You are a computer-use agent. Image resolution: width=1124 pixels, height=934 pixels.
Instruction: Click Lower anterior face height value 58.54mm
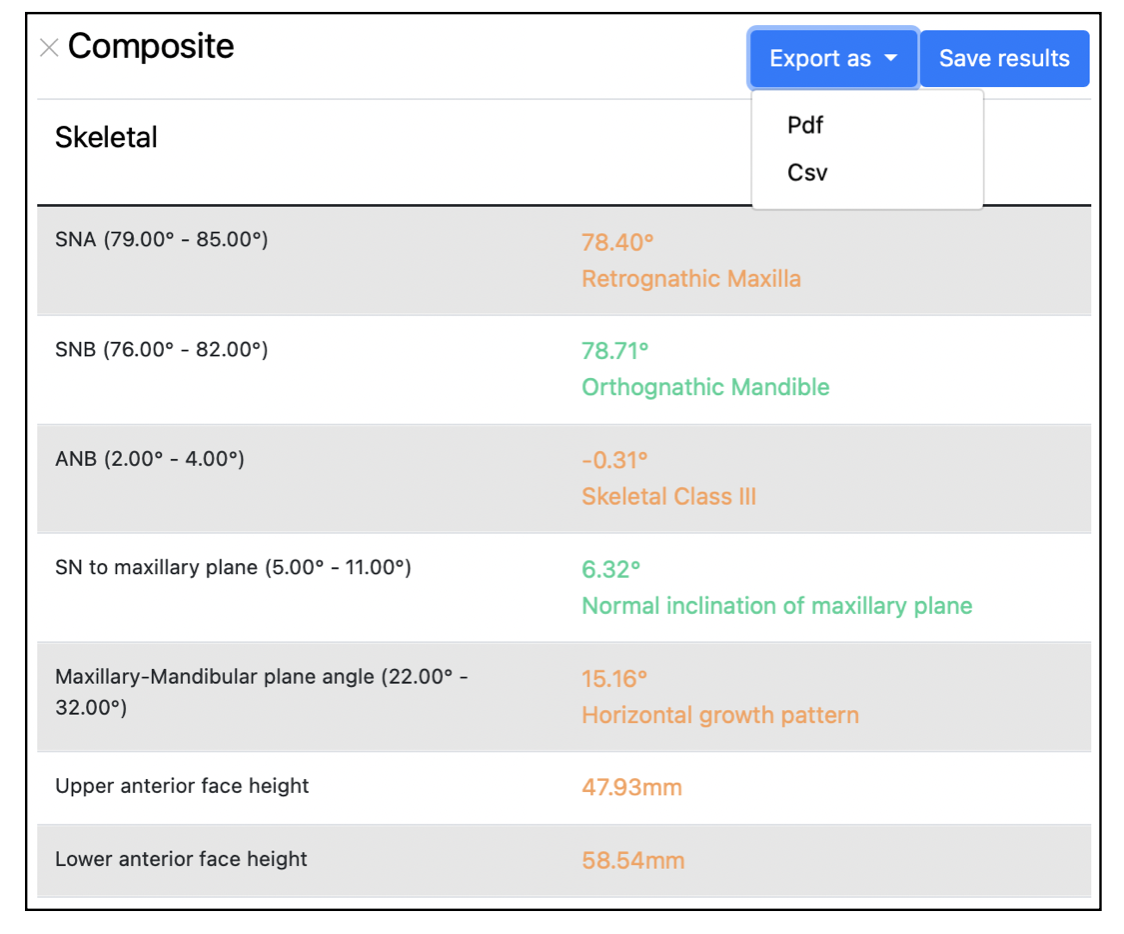(x=633, y=860)
